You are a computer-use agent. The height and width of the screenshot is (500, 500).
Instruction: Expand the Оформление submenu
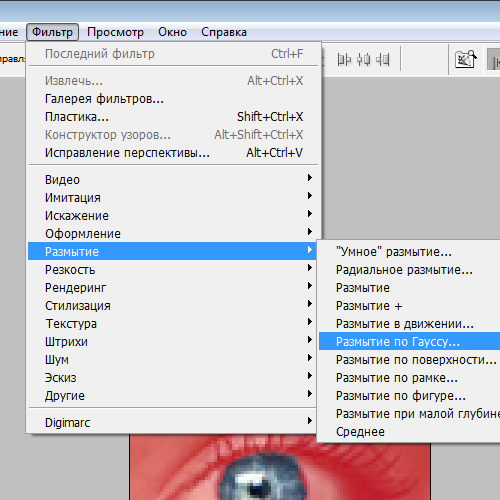coord(172,234)
